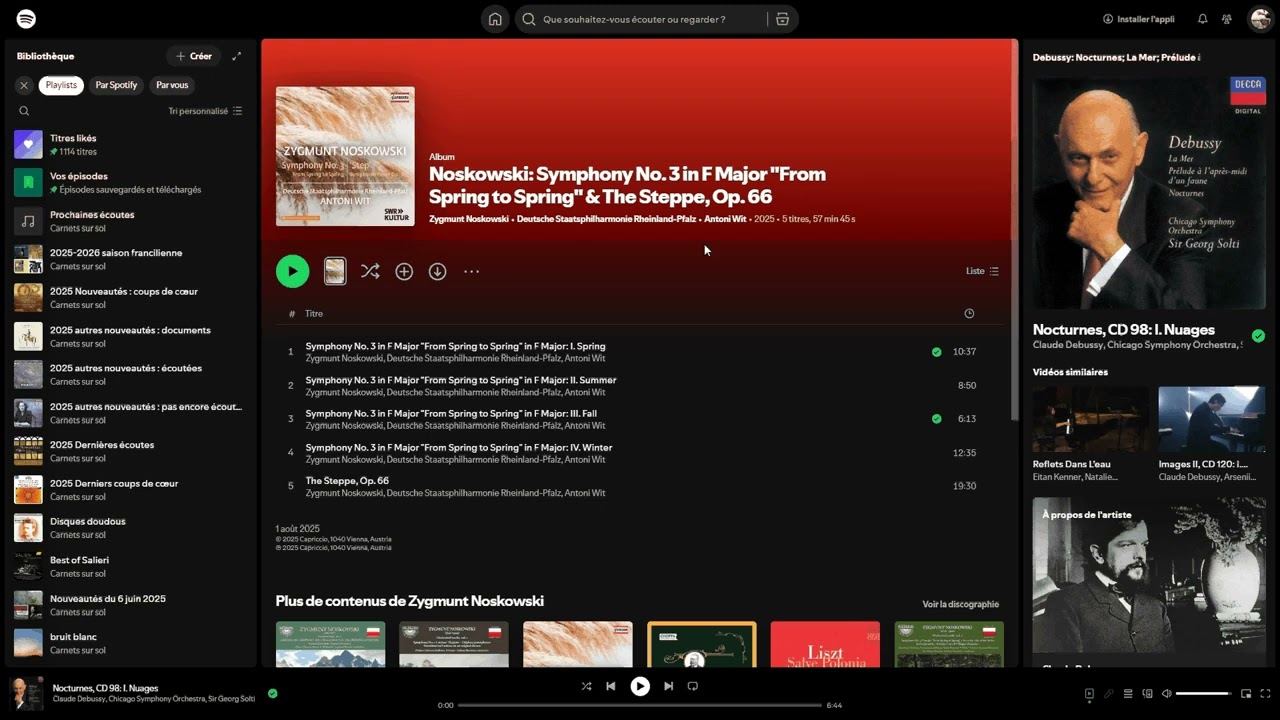Toggle the saved checkmark on track III. Fall

[x=936, y=419]
